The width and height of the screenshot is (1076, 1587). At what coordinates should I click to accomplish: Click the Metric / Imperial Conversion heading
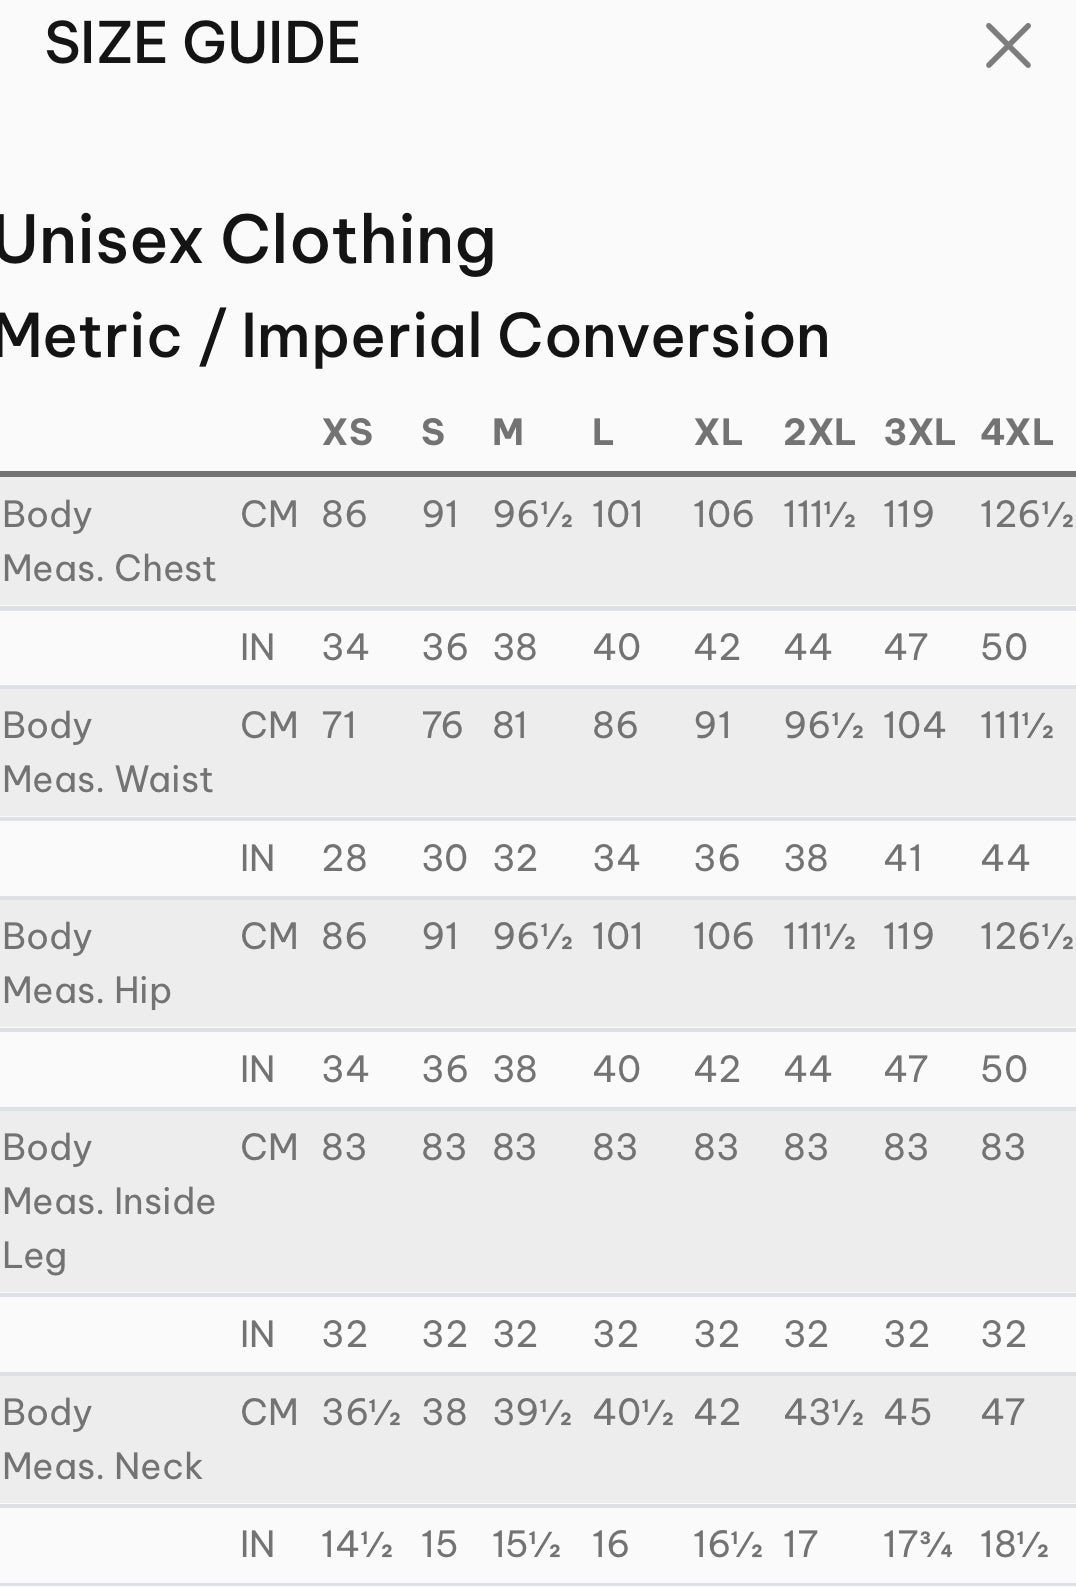click(x=414, y=335)
